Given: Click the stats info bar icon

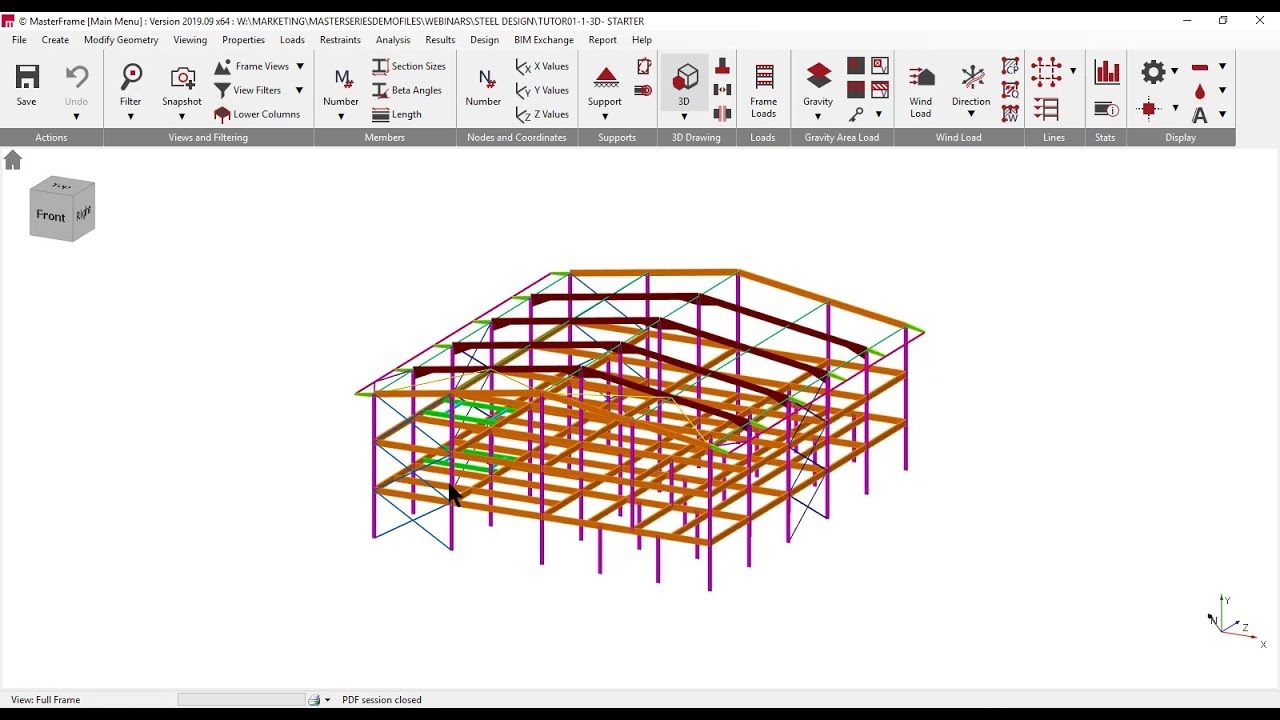Looking at the screenshot, I should pyautogui.click(x=1106, y=109).
